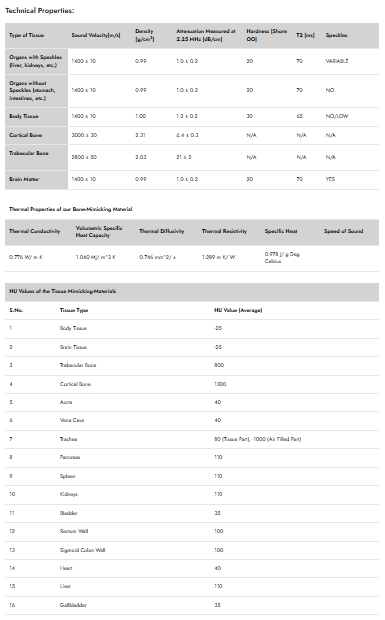Click the Thermal Diffusivity header
The height and width of the screenshot is (620, 385).
tap(162, 231)
